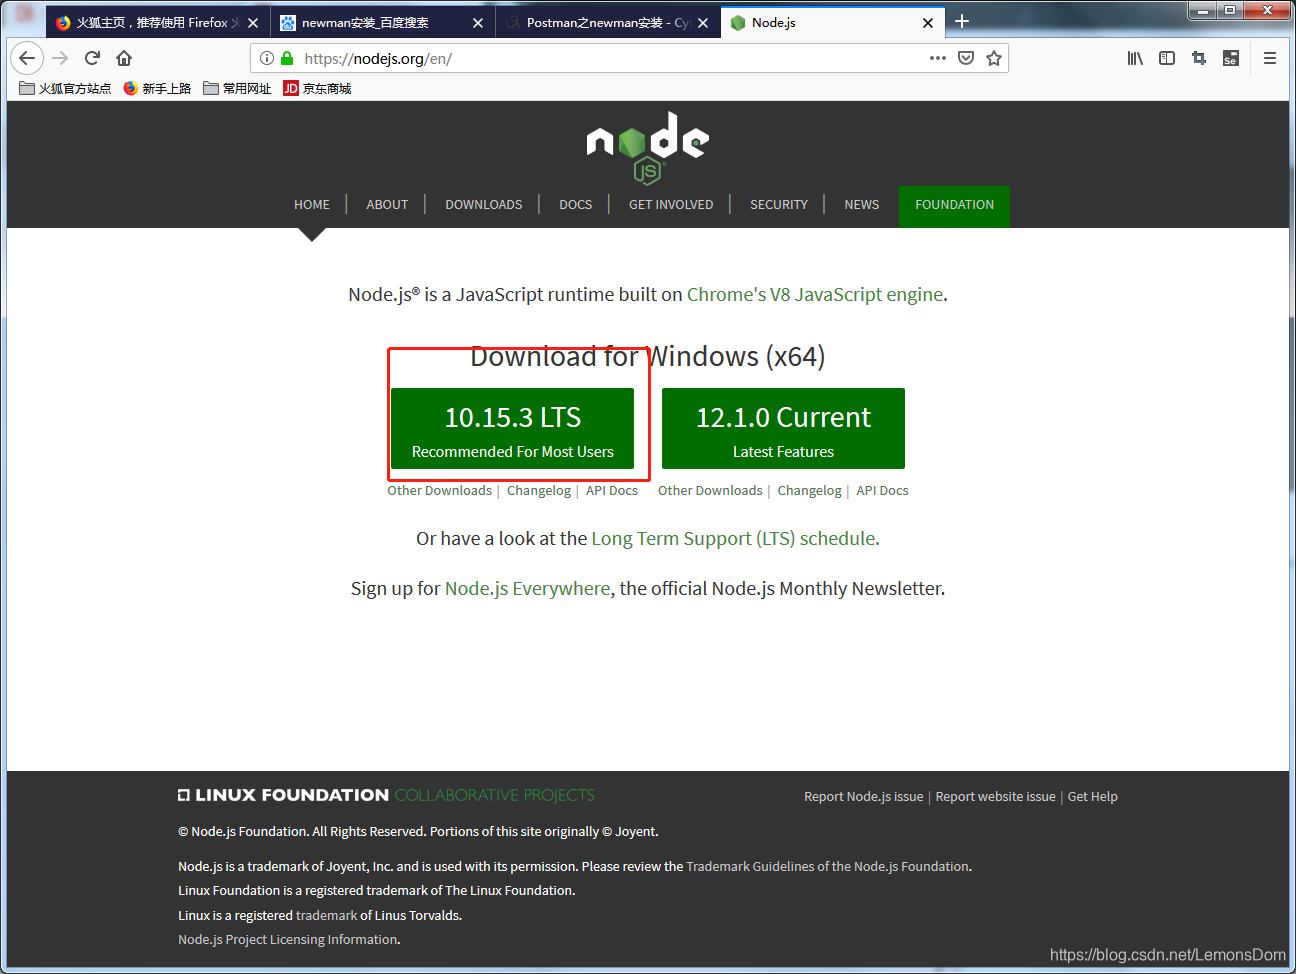Image resolution: width=1296 pixels, height=974 pixels.
Task: Follow the trademark link about Linus Torvalds
Action: tap(327, 916)
